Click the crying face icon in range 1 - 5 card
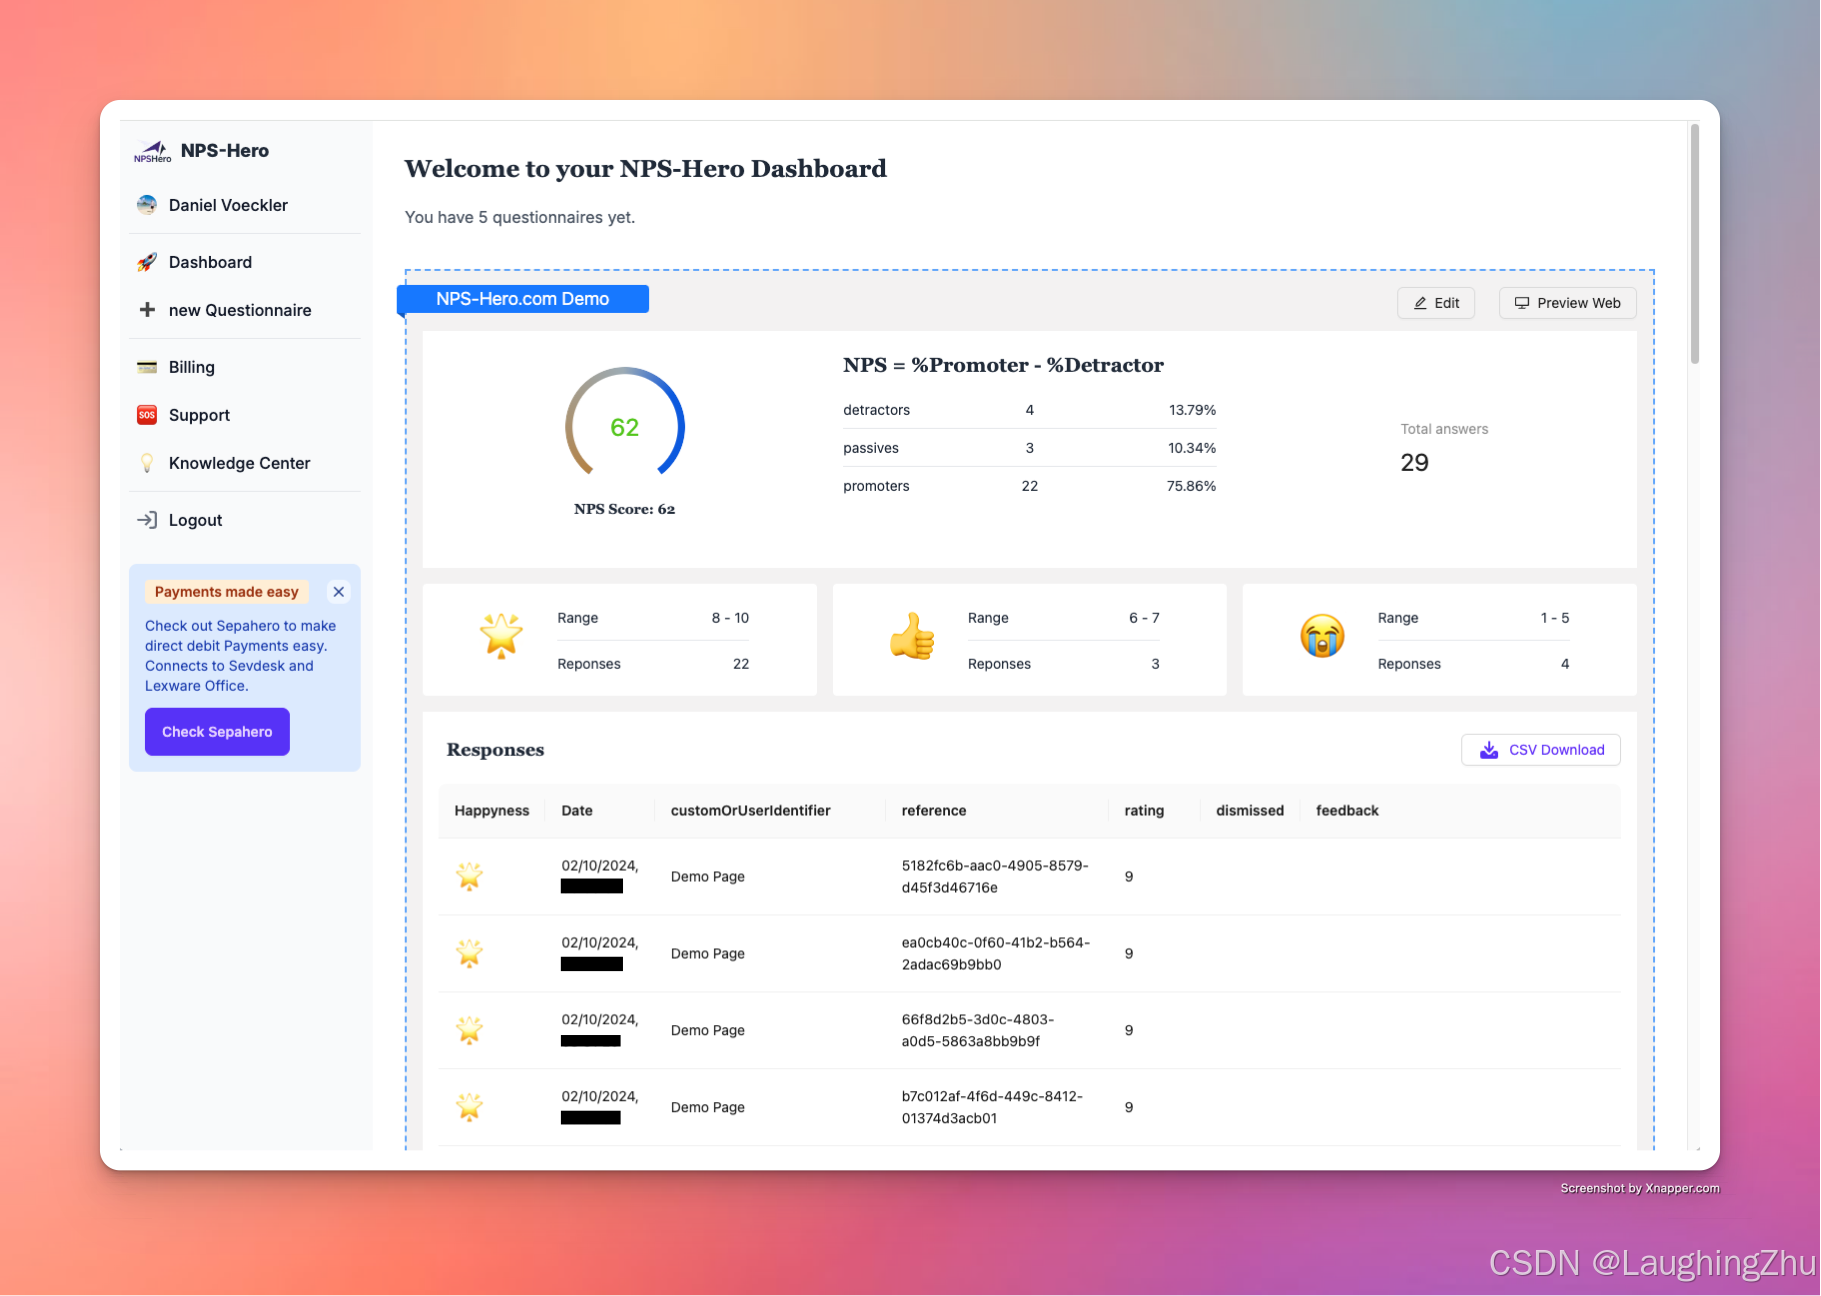1821x1296 pixels. coord(1322,636)
